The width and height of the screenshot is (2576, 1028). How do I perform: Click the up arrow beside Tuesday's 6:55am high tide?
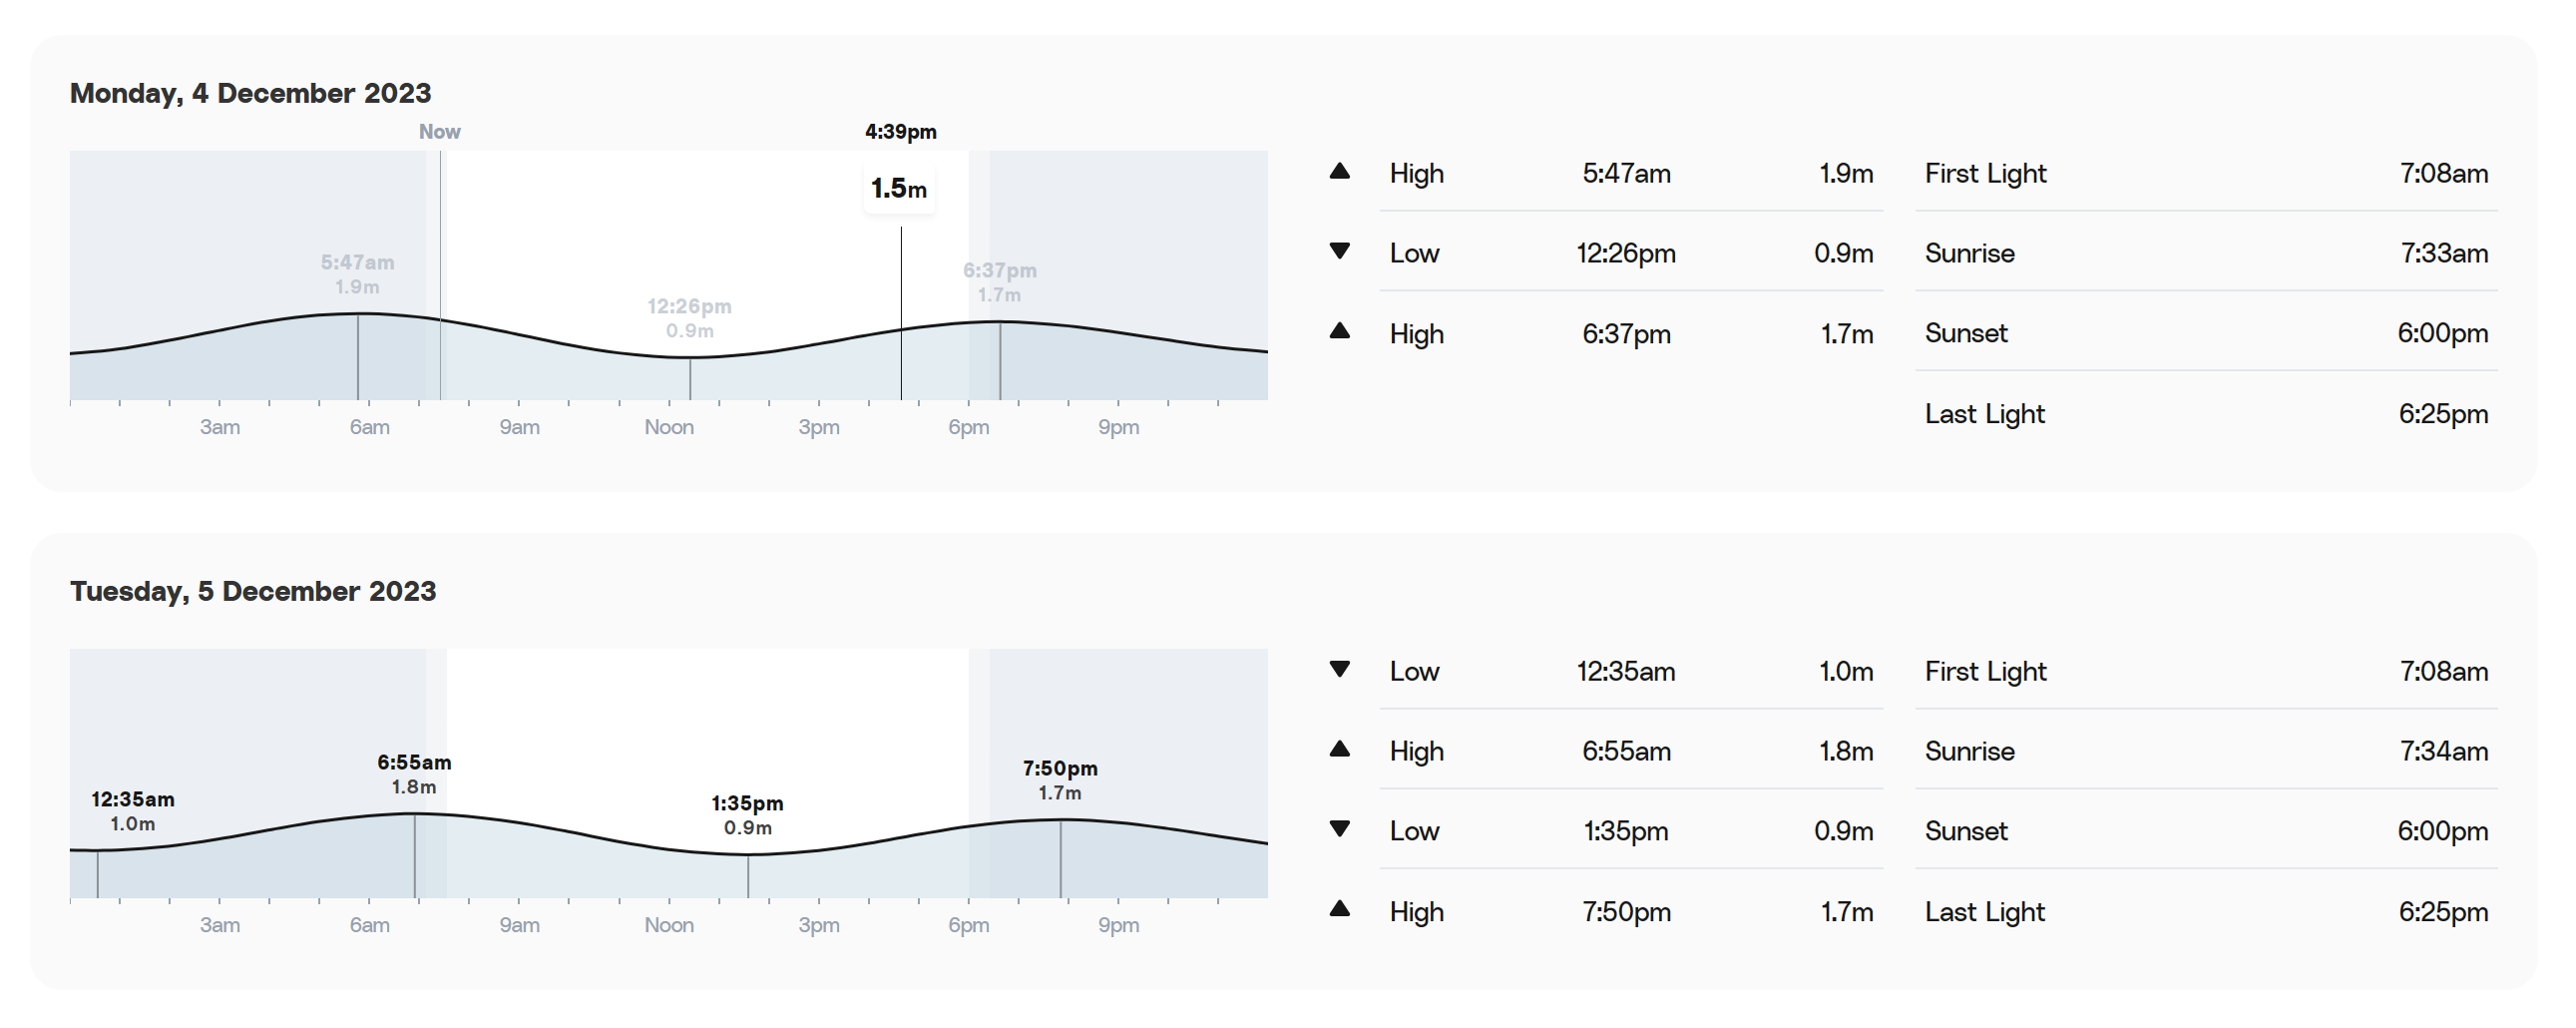[1340, 749]
